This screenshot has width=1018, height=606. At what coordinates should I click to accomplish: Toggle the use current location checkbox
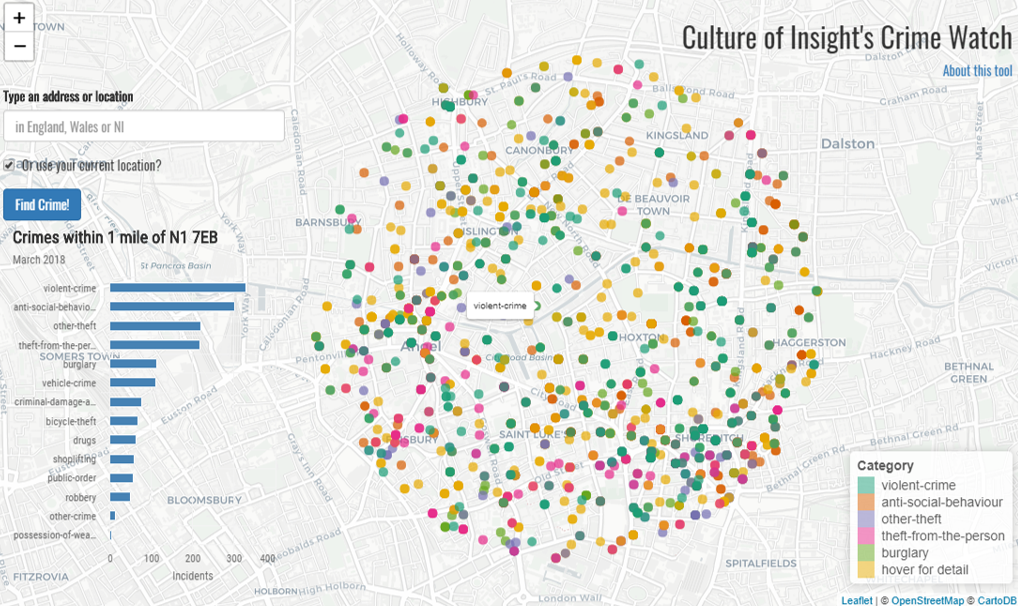click(9, 164)
